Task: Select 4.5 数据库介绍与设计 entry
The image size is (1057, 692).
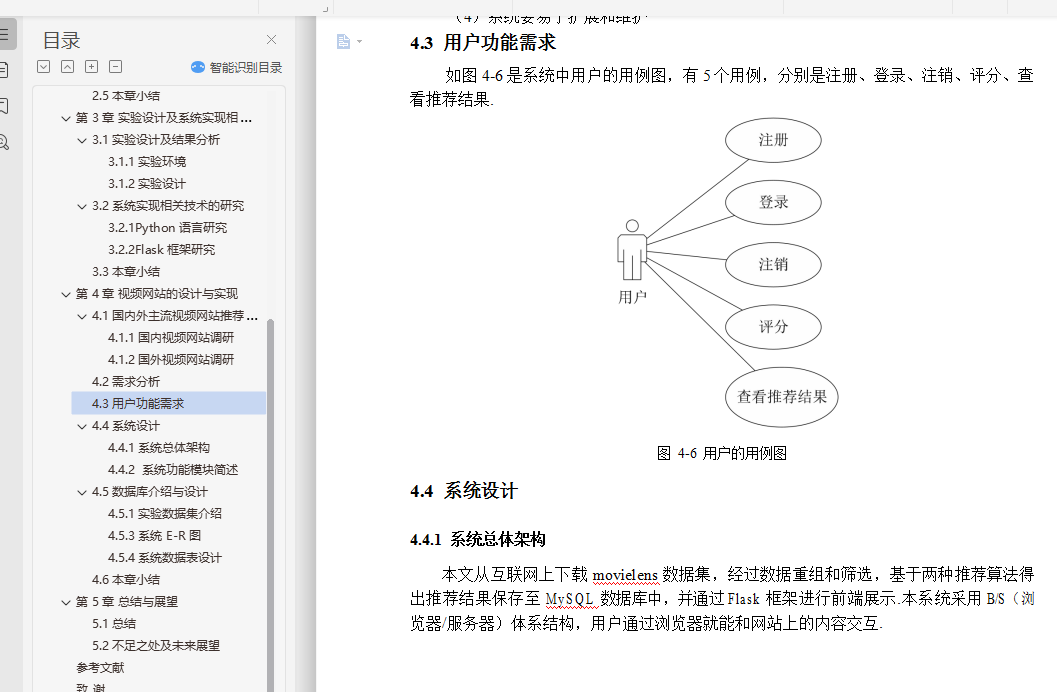Action: (150, 492)
